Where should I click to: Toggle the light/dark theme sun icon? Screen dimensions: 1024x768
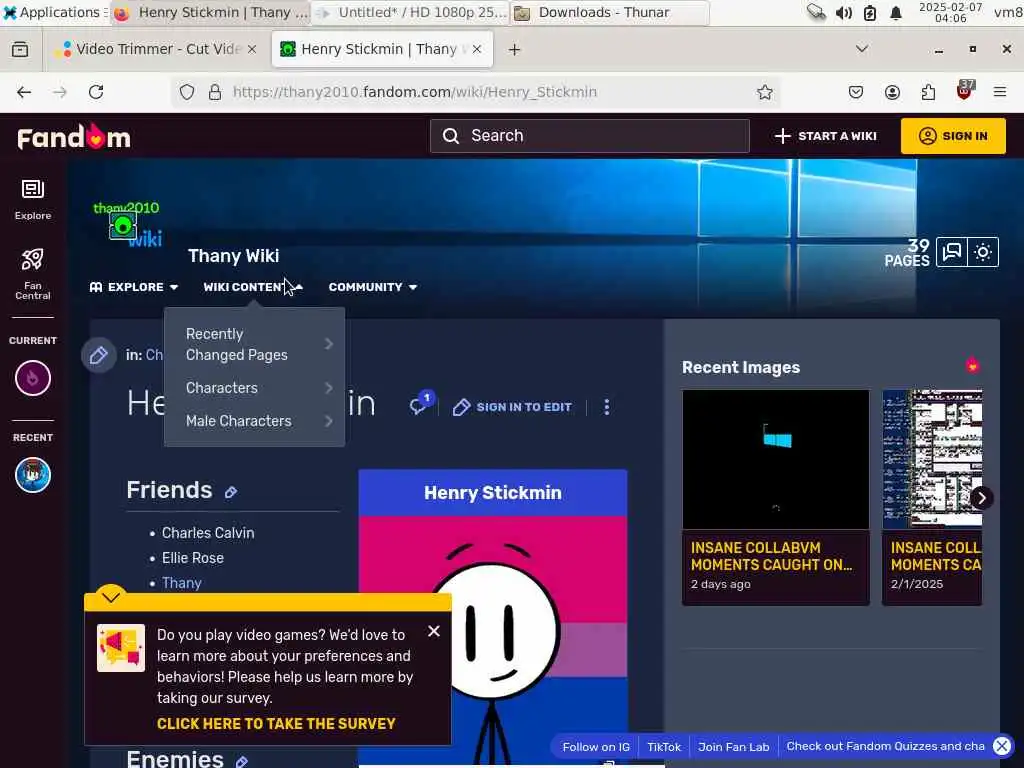point(983,252)
